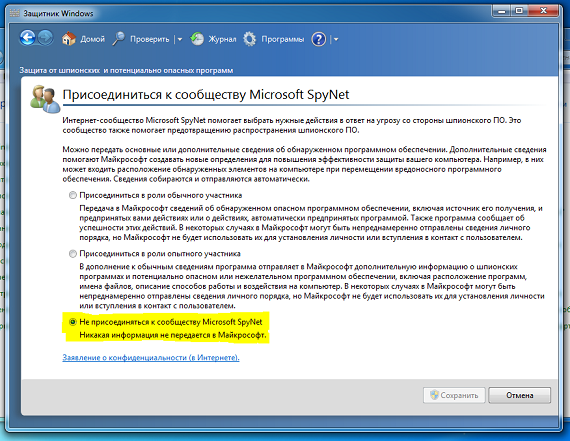Minimize the Защитник Windows window

[502, 11]
